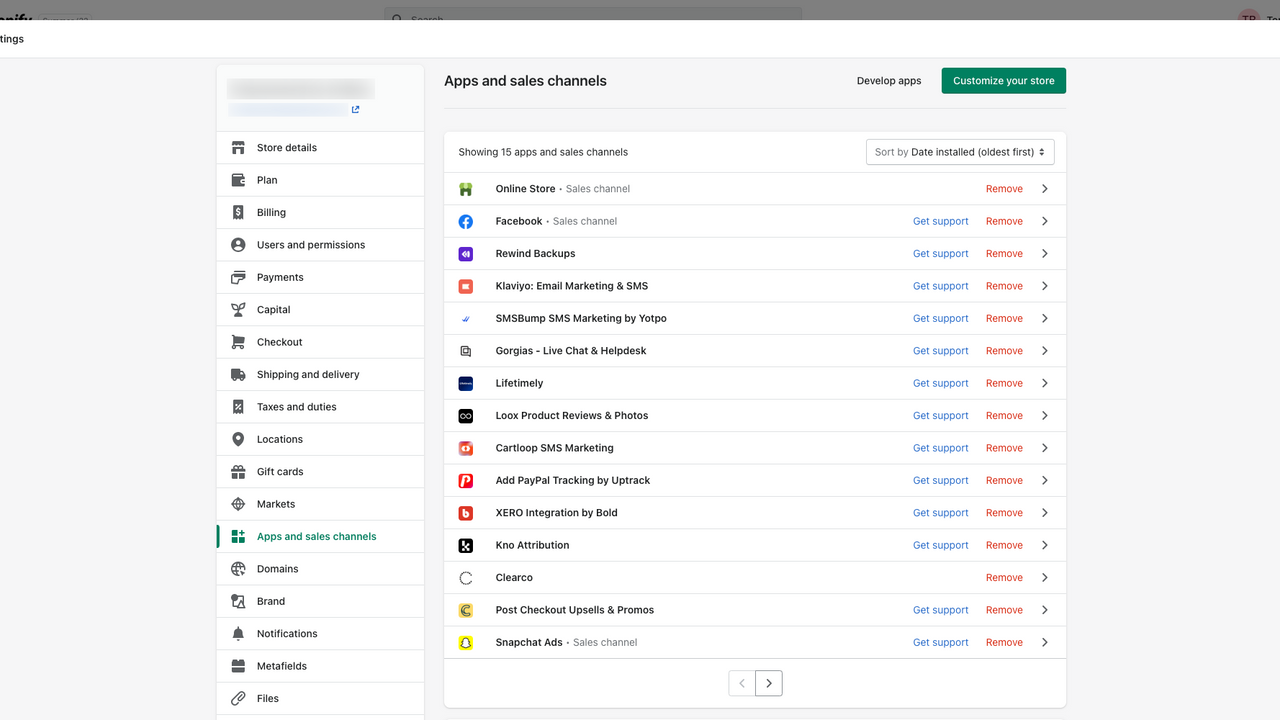Screen dimensions: 1280x720
Task: Click the Customize your store button
Action: pos(1003,81)
